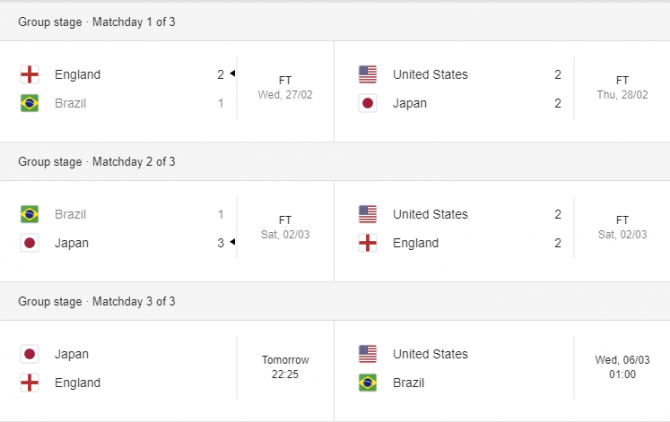This screenshot has height=422, width=670.
Task: Select Brazil flag in Brazil–Japan match
Action: (x=30, y=214)
